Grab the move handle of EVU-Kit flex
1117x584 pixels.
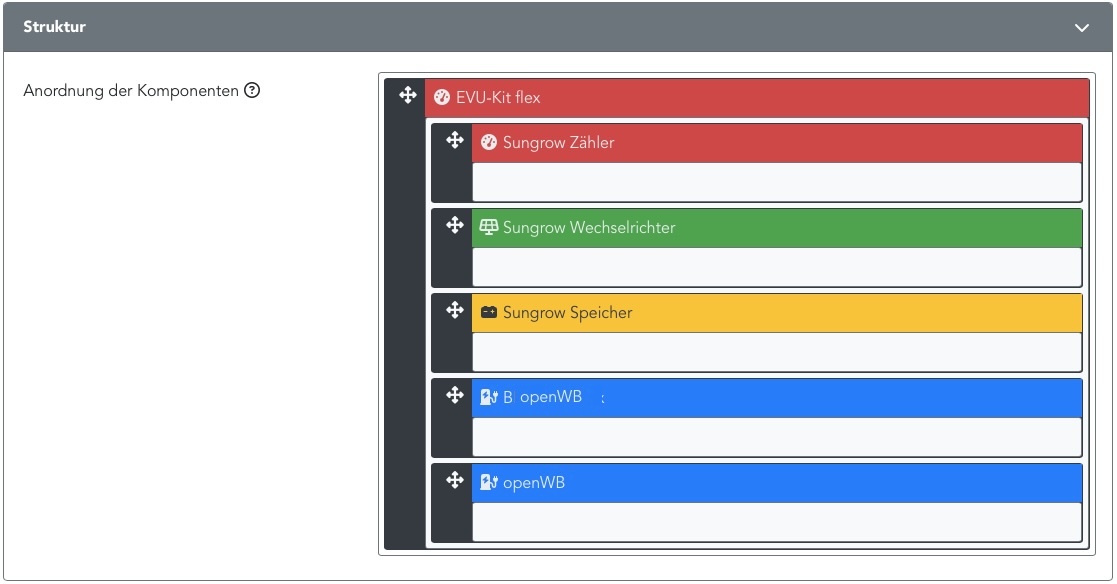[407, 95]
